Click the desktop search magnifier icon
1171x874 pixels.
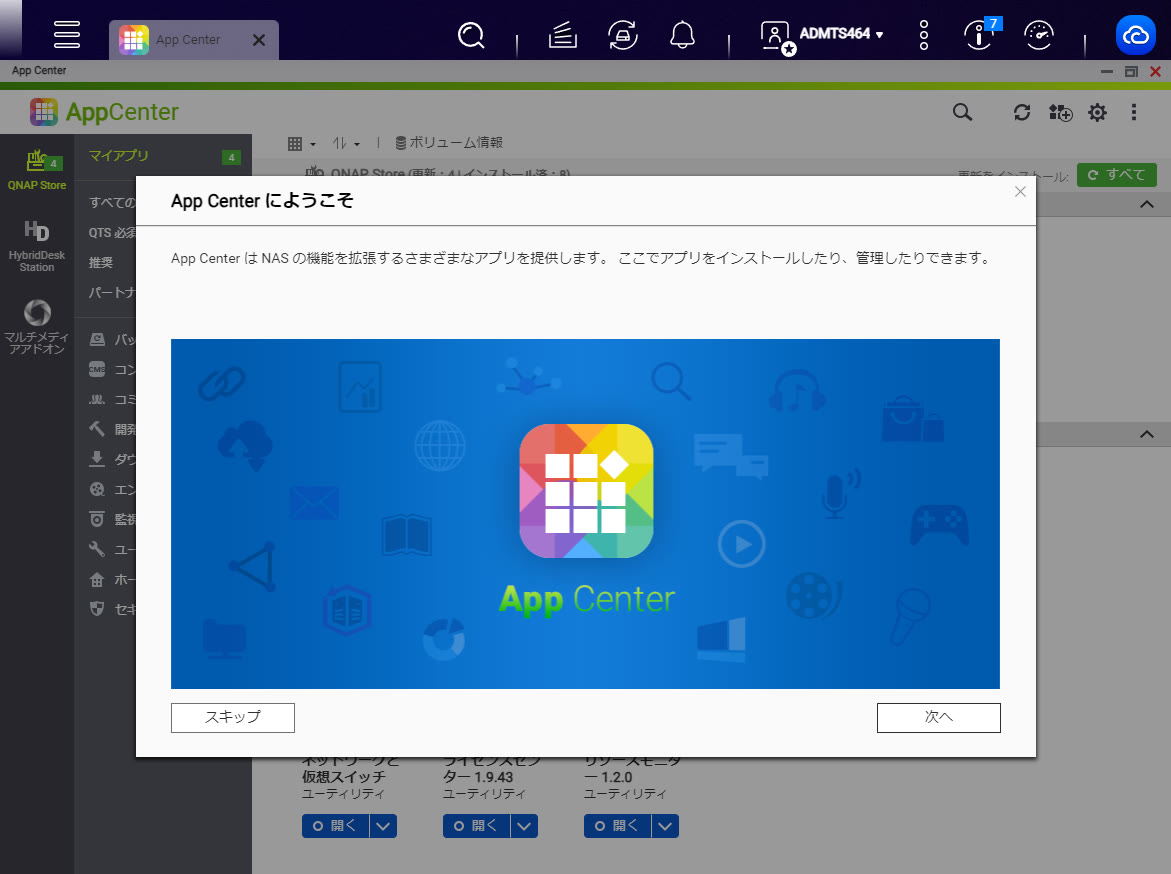coord(471,34)
